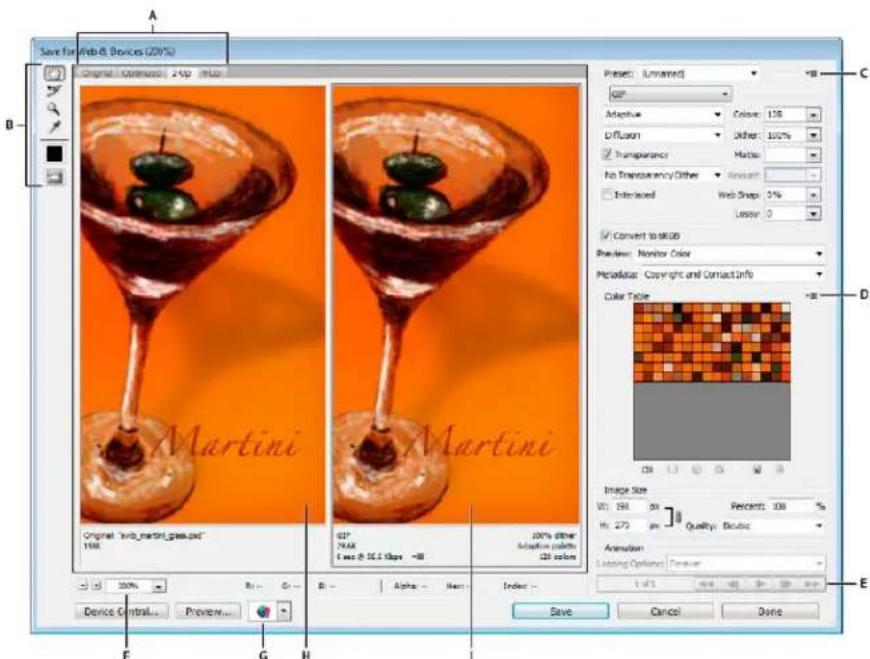The height and width of the screenshot is (659, 870).
Task: Toggle Convert to sRGB checkbox
Action: click(x=606, y=235)
